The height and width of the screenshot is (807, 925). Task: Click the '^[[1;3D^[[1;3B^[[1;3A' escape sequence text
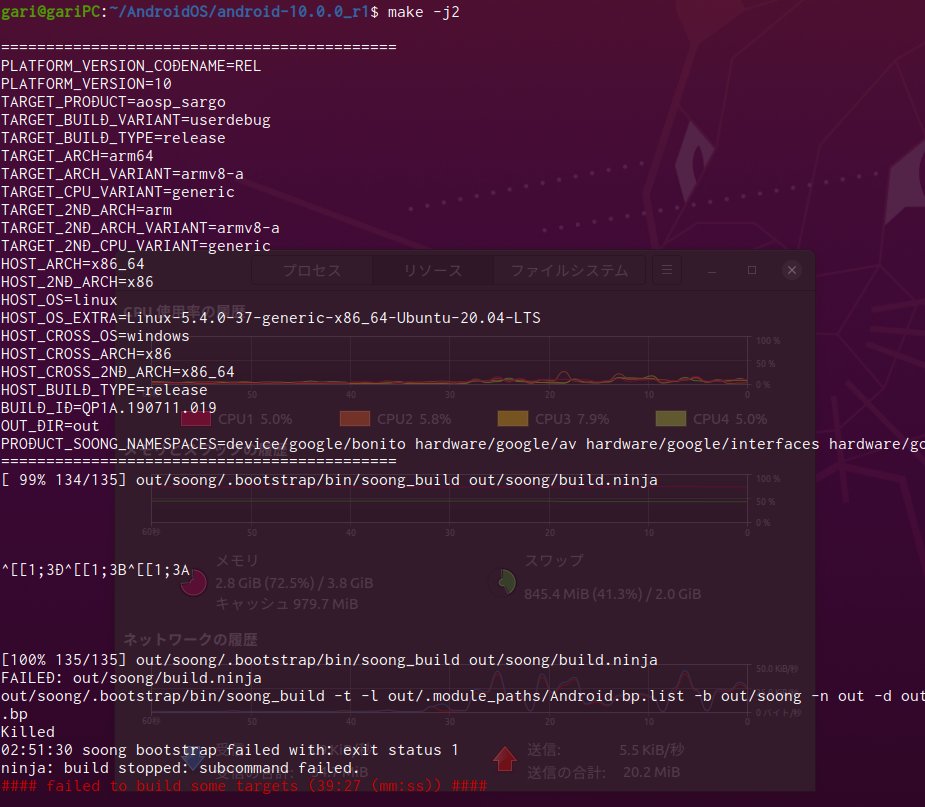(96, 570)
